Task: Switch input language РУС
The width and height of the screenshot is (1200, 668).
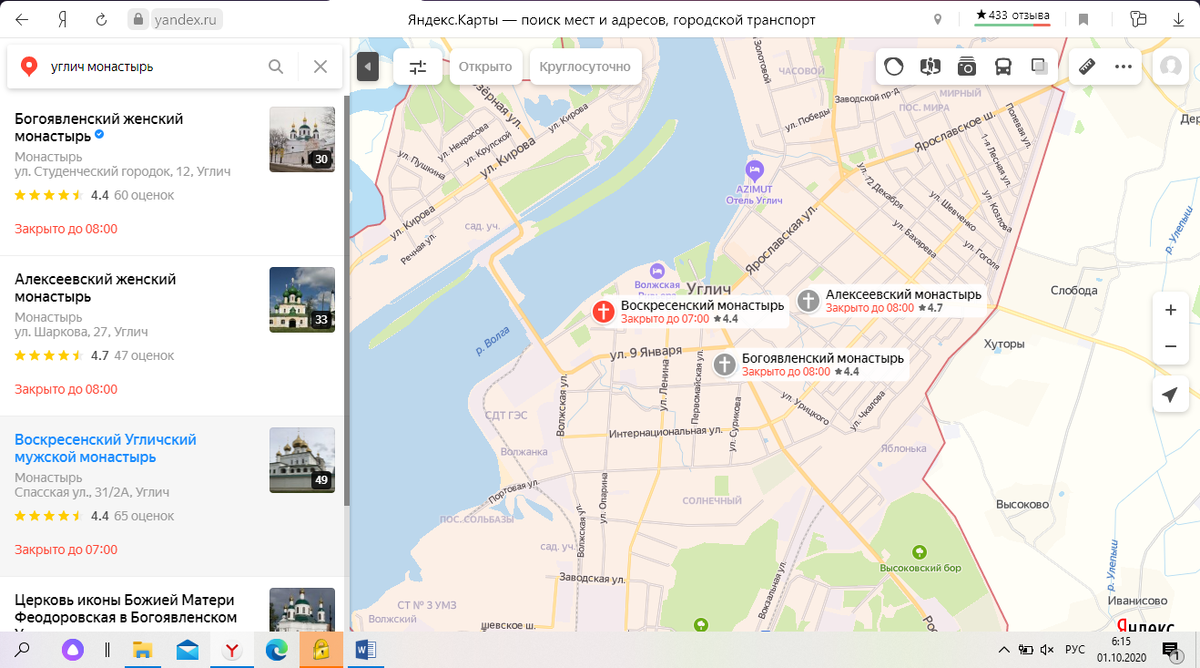Action: tap(1075, 650)
